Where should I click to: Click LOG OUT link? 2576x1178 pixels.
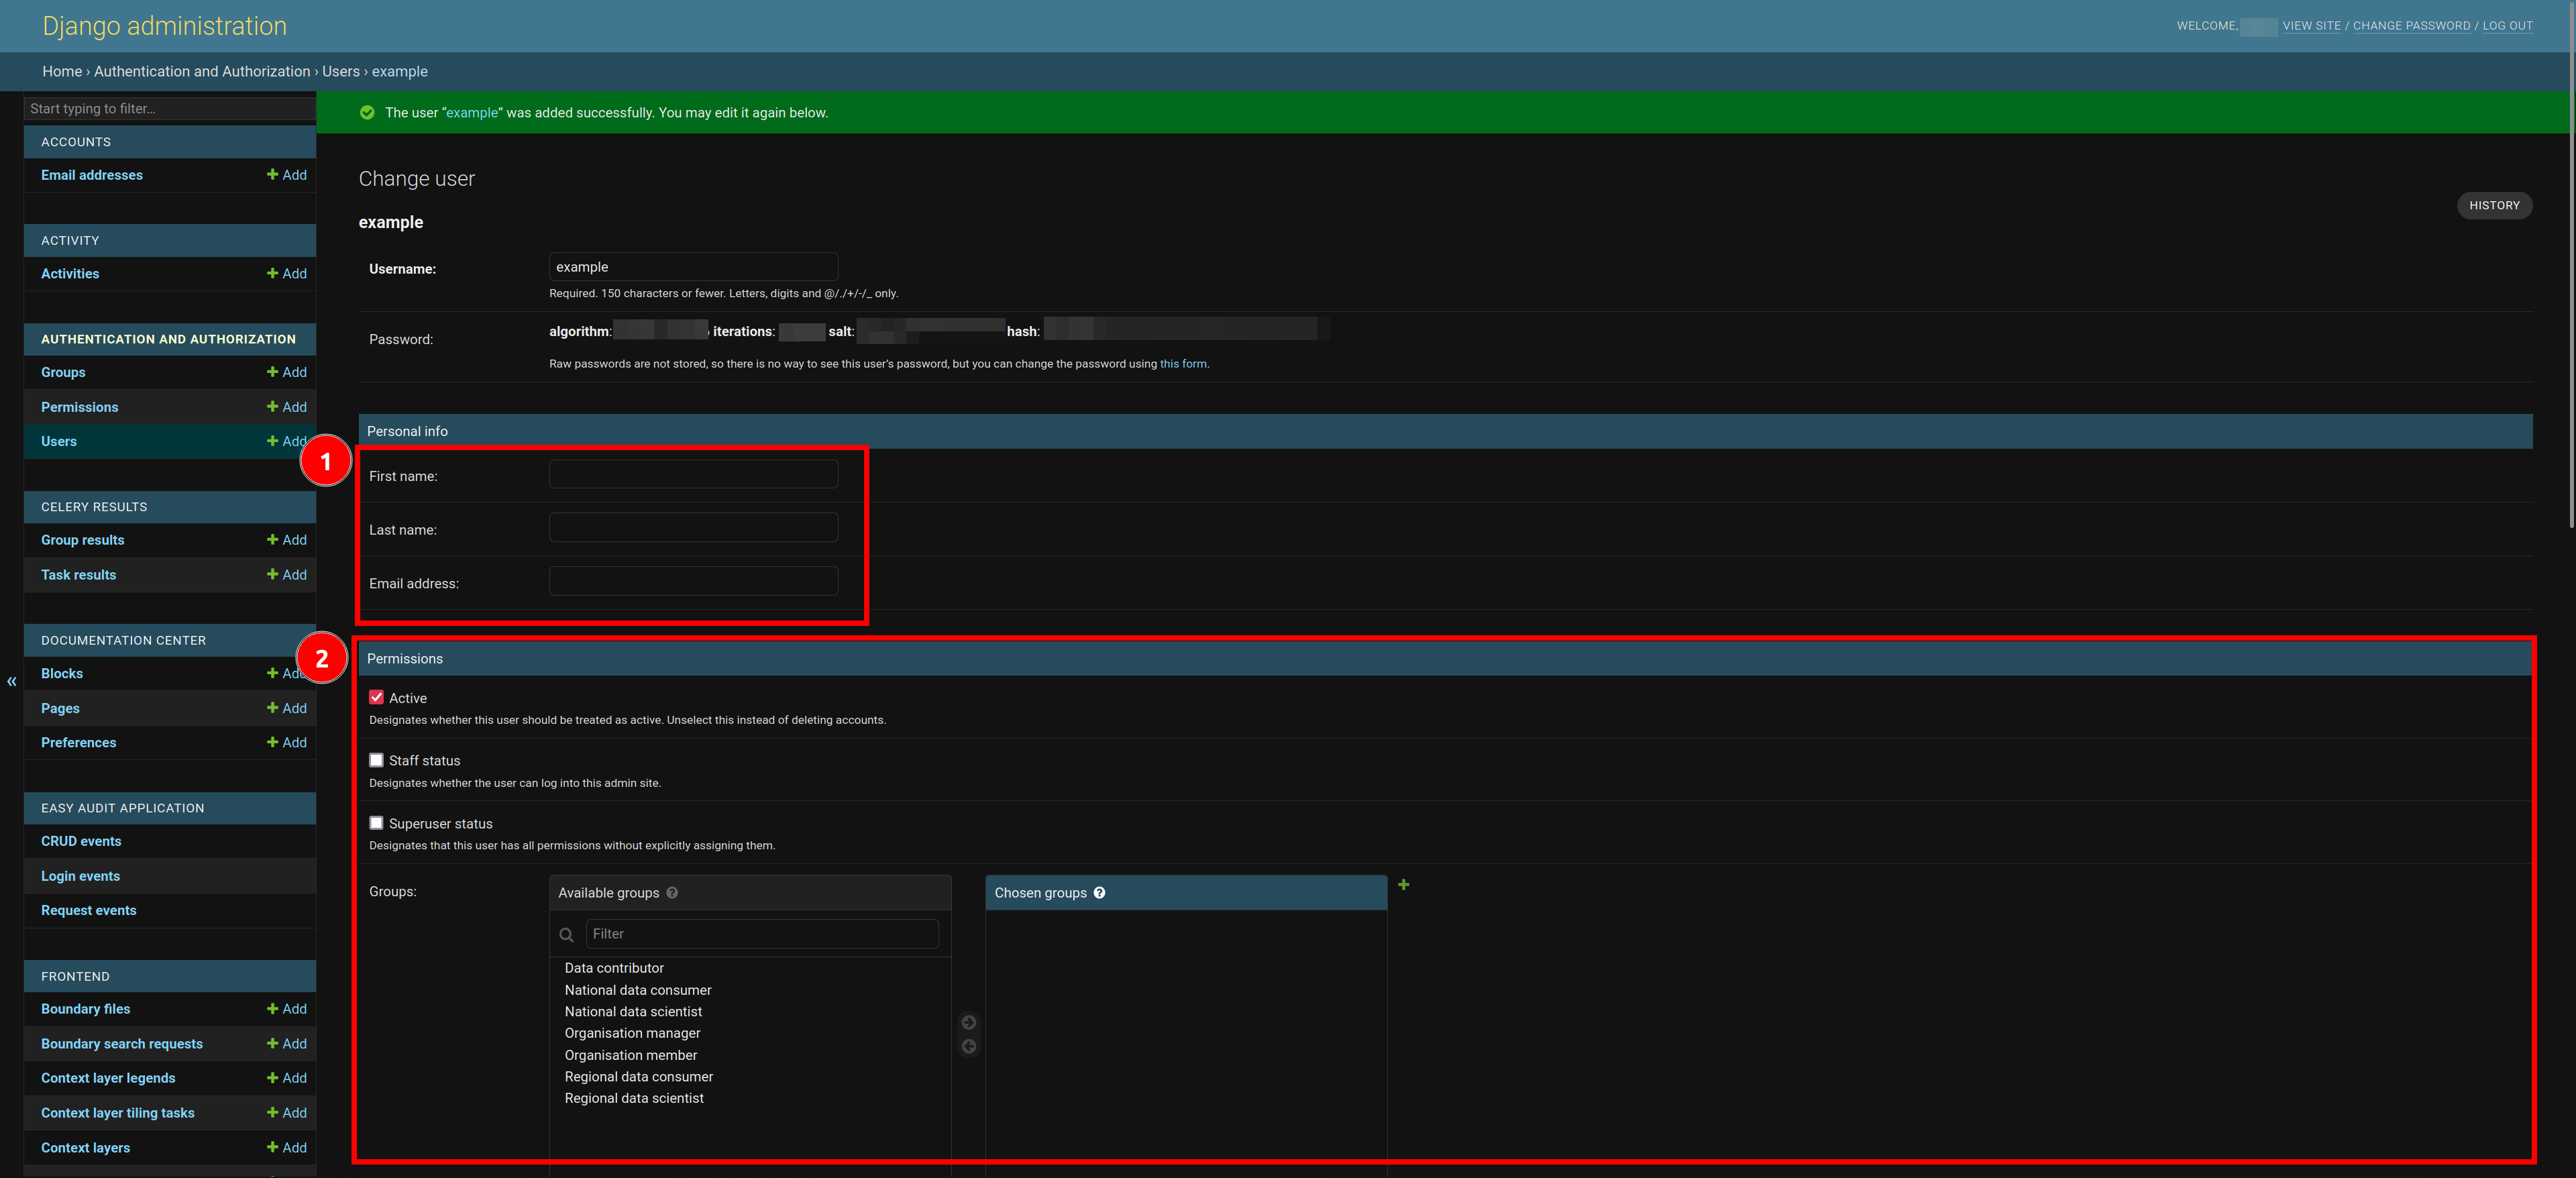(2507, 26)
